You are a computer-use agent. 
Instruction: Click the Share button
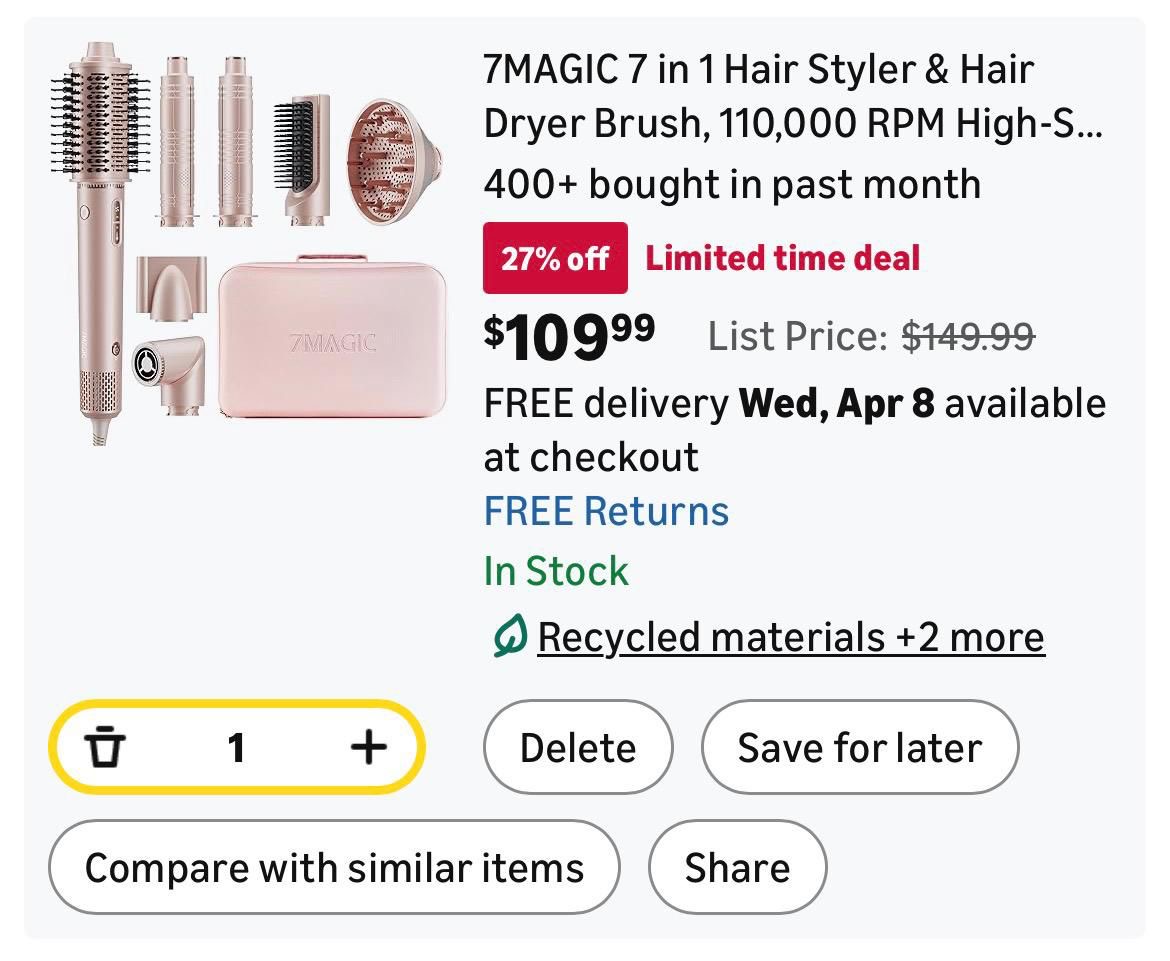(x=737, y=867)
